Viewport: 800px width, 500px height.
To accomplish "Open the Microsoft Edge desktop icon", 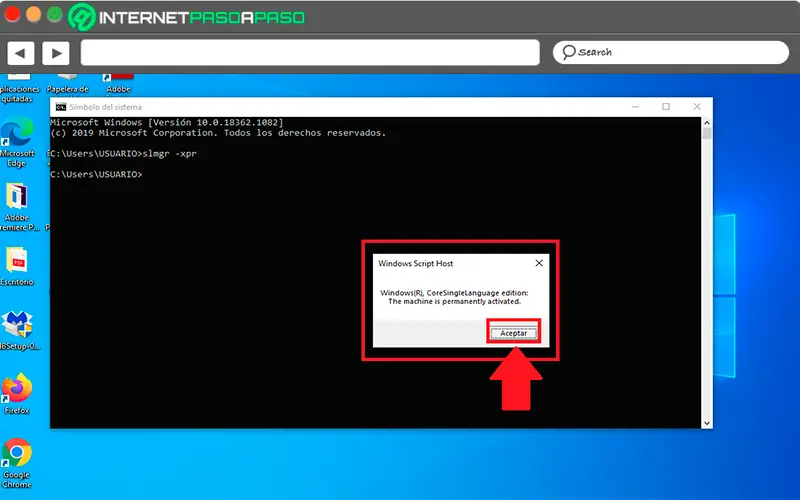I will pyautogui.click(x=17, y=142).
